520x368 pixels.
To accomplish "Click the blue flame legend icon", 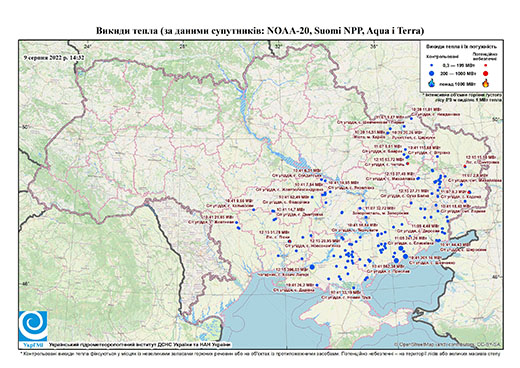I will [x=432, y=83].
